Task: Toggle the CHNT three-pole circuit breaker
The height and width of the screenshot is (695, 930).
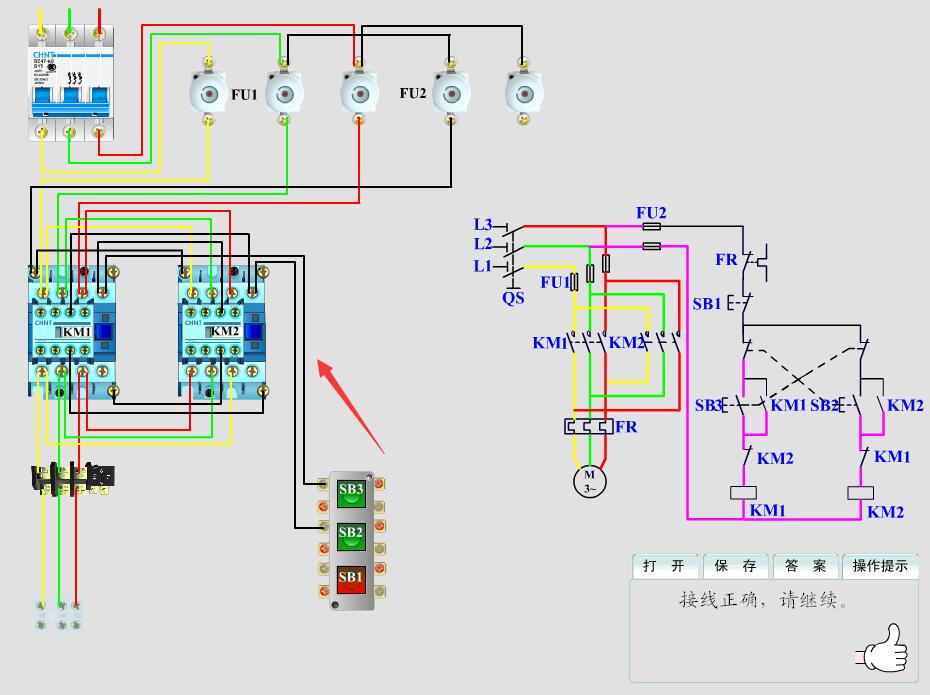Action: tap(71, 83)
